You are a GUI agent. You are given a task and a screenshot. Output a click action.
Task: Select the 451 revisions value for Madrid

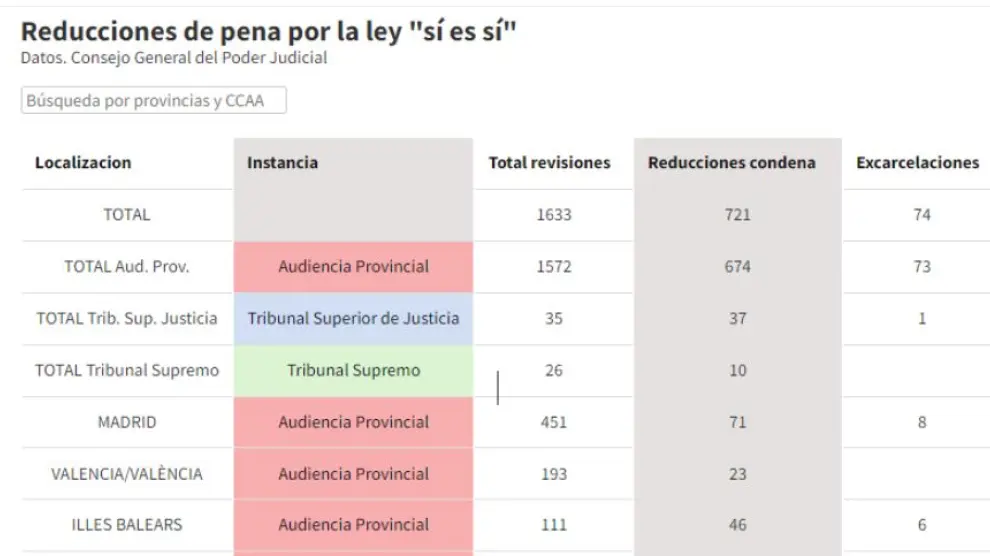click(x=553, y=422)
